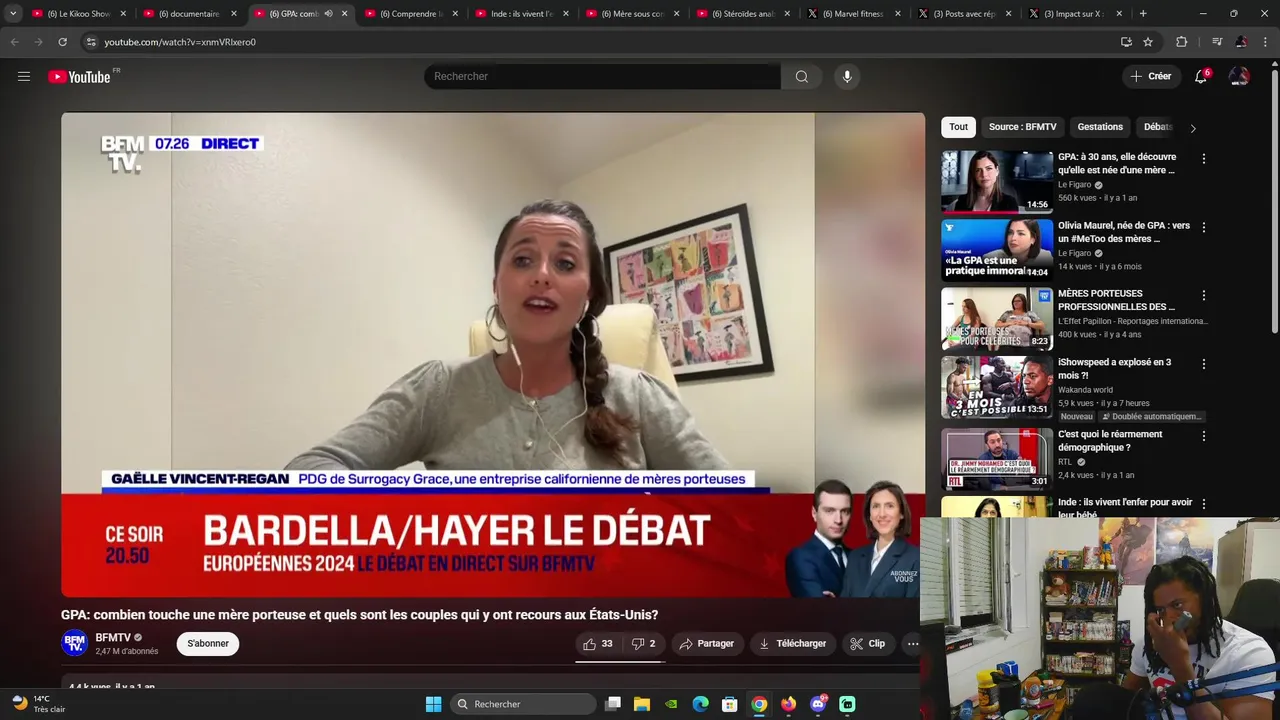This screenshot has width=1280, height=720.
Task: Open the BFMTV channel avatar
Action: (74, 643)
